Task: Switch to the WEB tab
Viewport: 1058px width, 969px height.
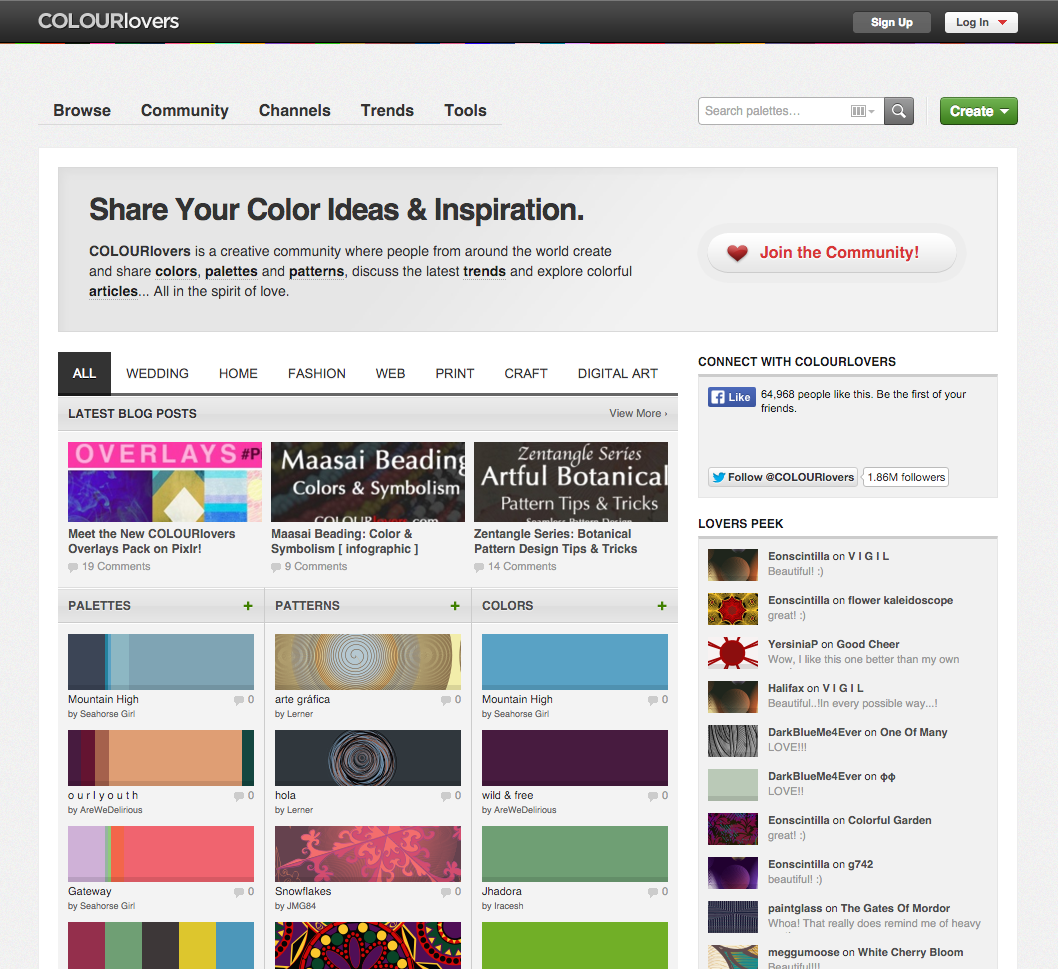Action: click(x=390, y=373)
